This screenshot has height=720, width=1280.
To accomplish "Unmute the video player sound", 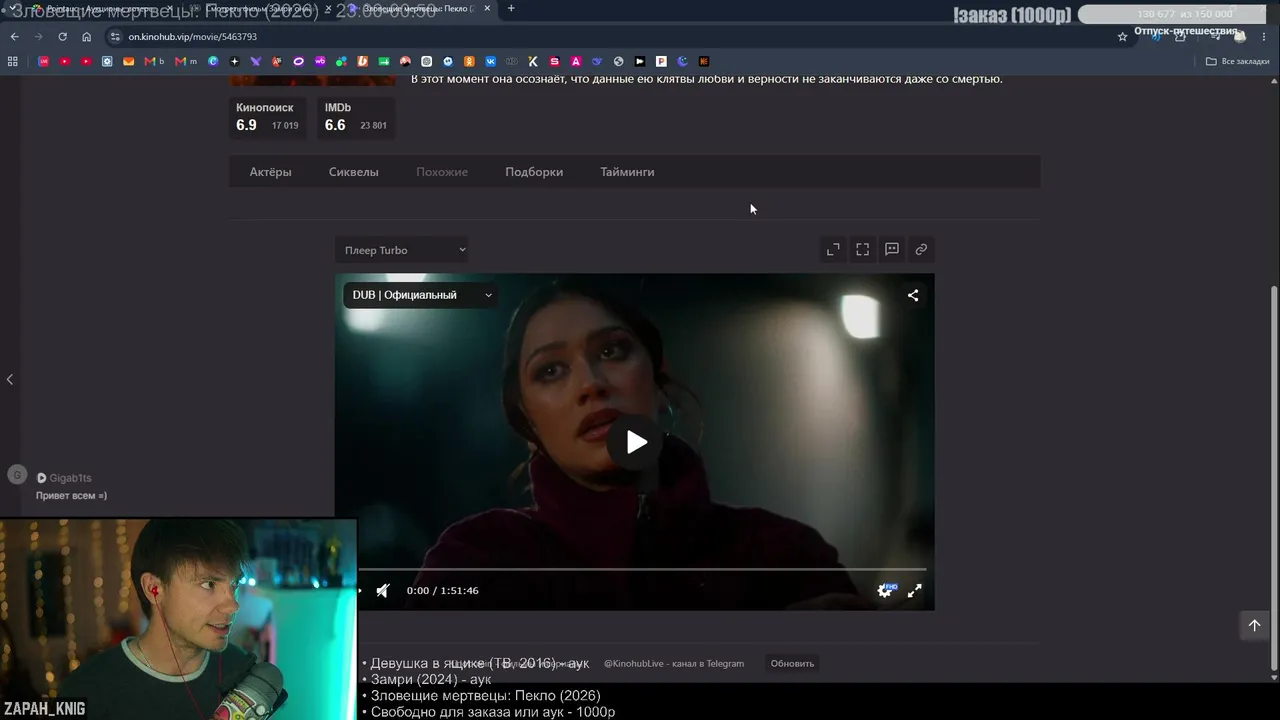I will click(x=382, y=591).
